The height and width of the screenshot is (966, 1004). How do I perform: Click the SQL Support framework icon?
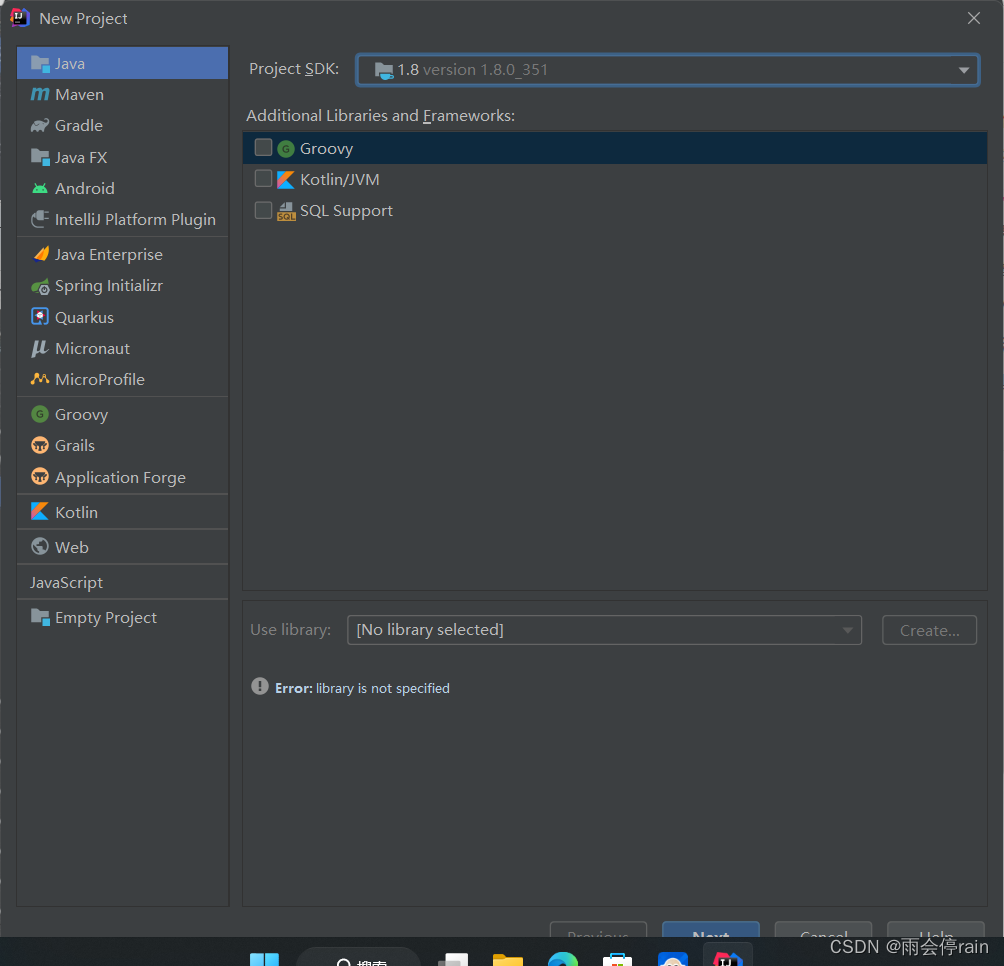coord(286,211)
